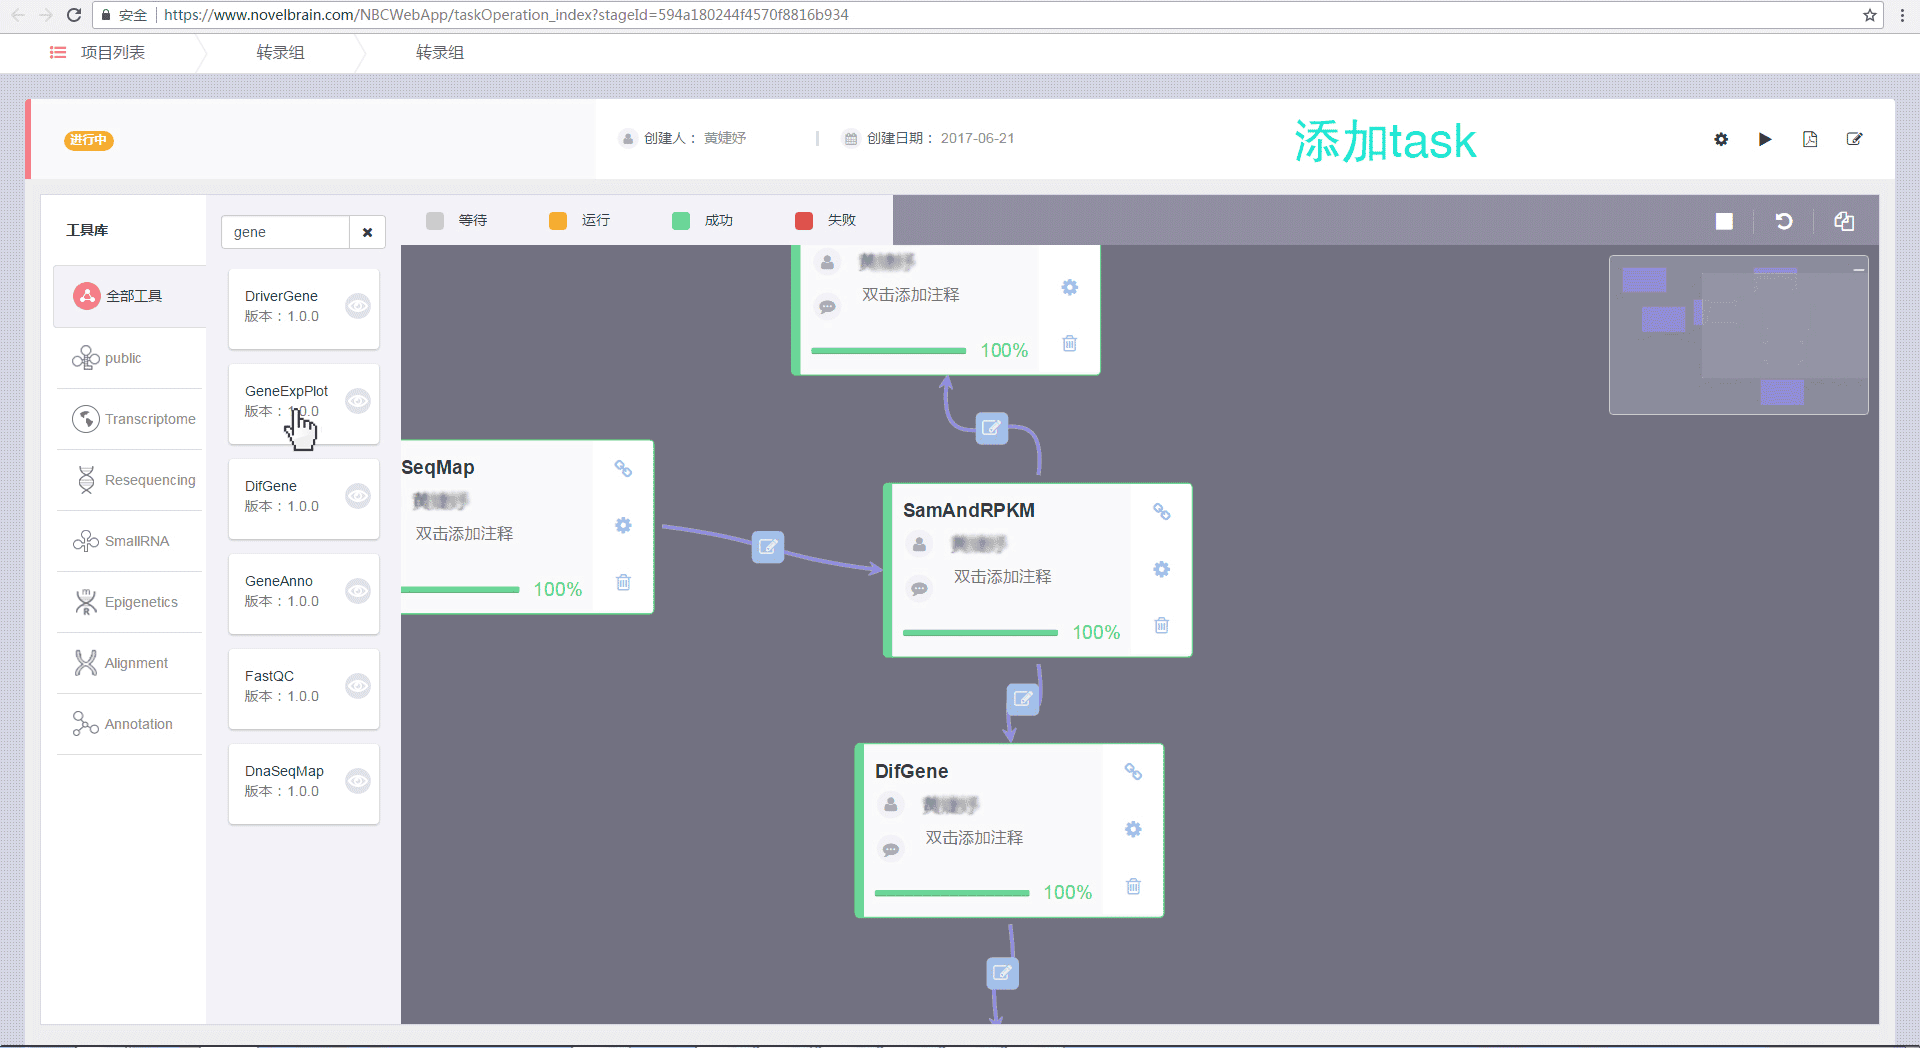1920x1048 pixels.
Task: Expand the 项目列表 menu list
Action: [x=98, y=52]
